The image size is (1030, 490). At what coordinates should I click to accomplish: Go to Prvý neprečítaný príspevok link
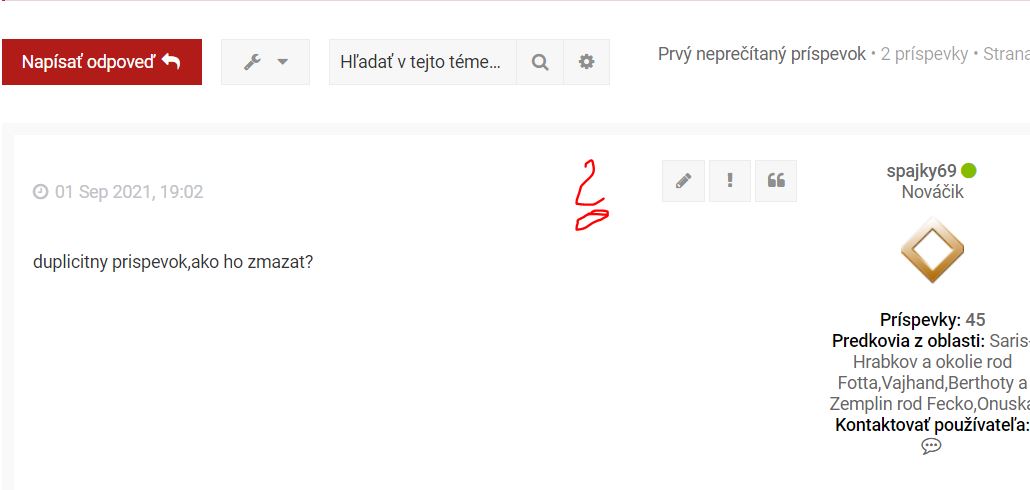pyautogui.click(x=762, y=54)
